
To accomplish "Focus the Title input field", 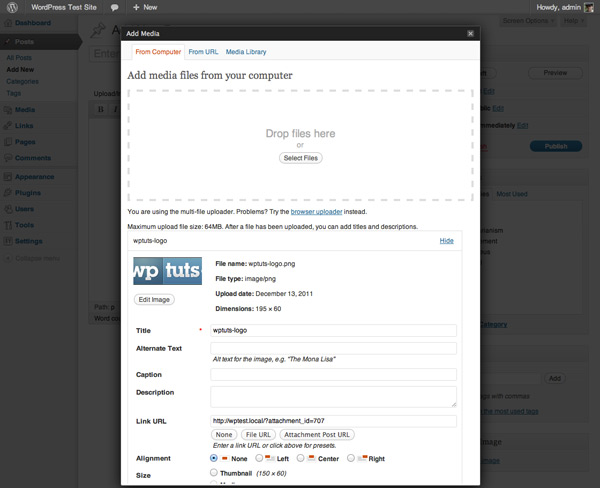I will click(333, 331).
